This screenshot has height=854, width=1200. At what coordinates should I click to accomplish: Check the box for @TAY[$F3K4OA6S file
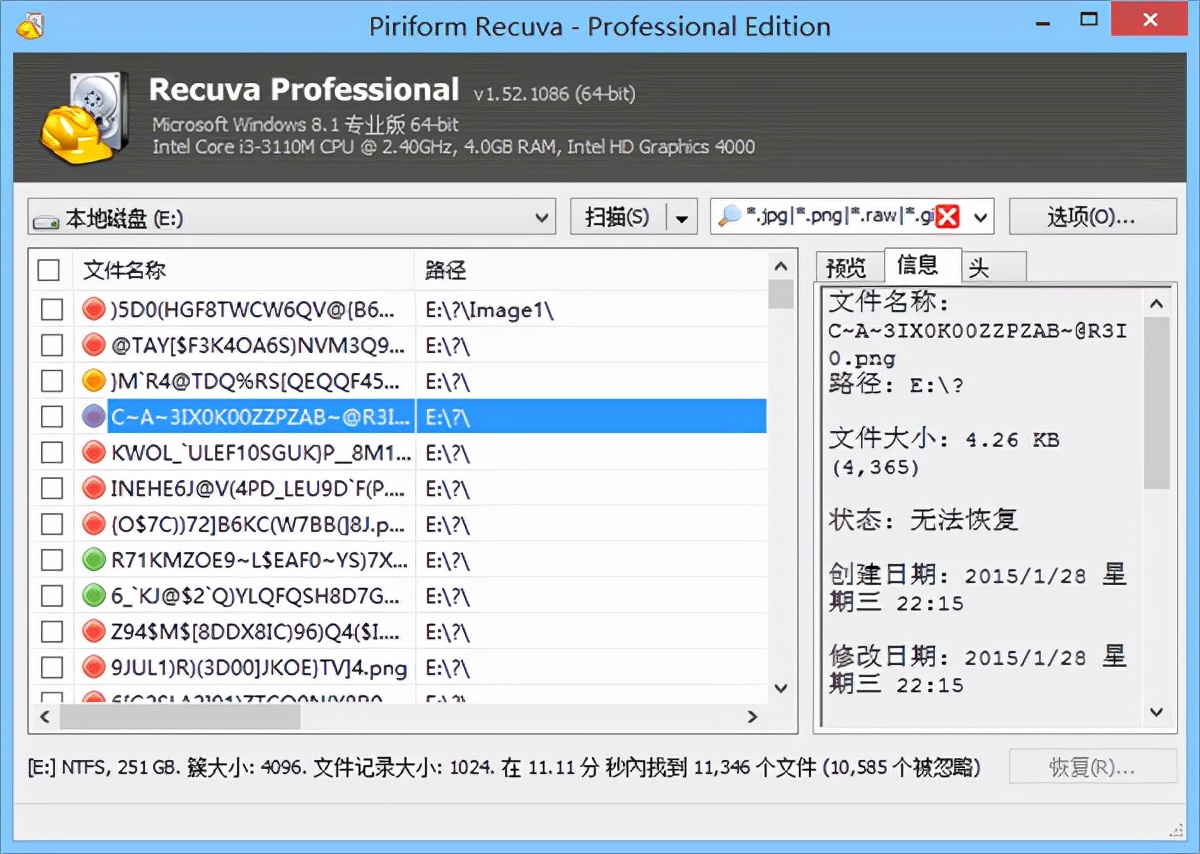(x=51, y=346)
